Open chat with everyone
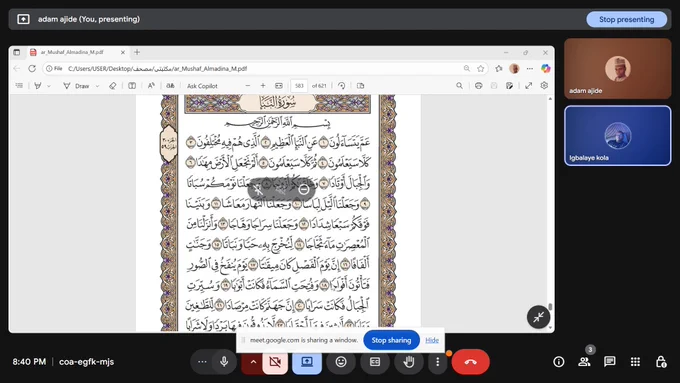 [x=610, y=361]
